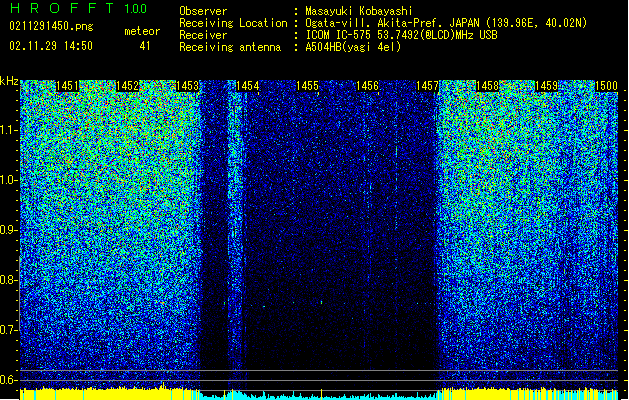Click the 0.9 kHz axis label
This screenshot has width=629, height=400.
point(8,230)
